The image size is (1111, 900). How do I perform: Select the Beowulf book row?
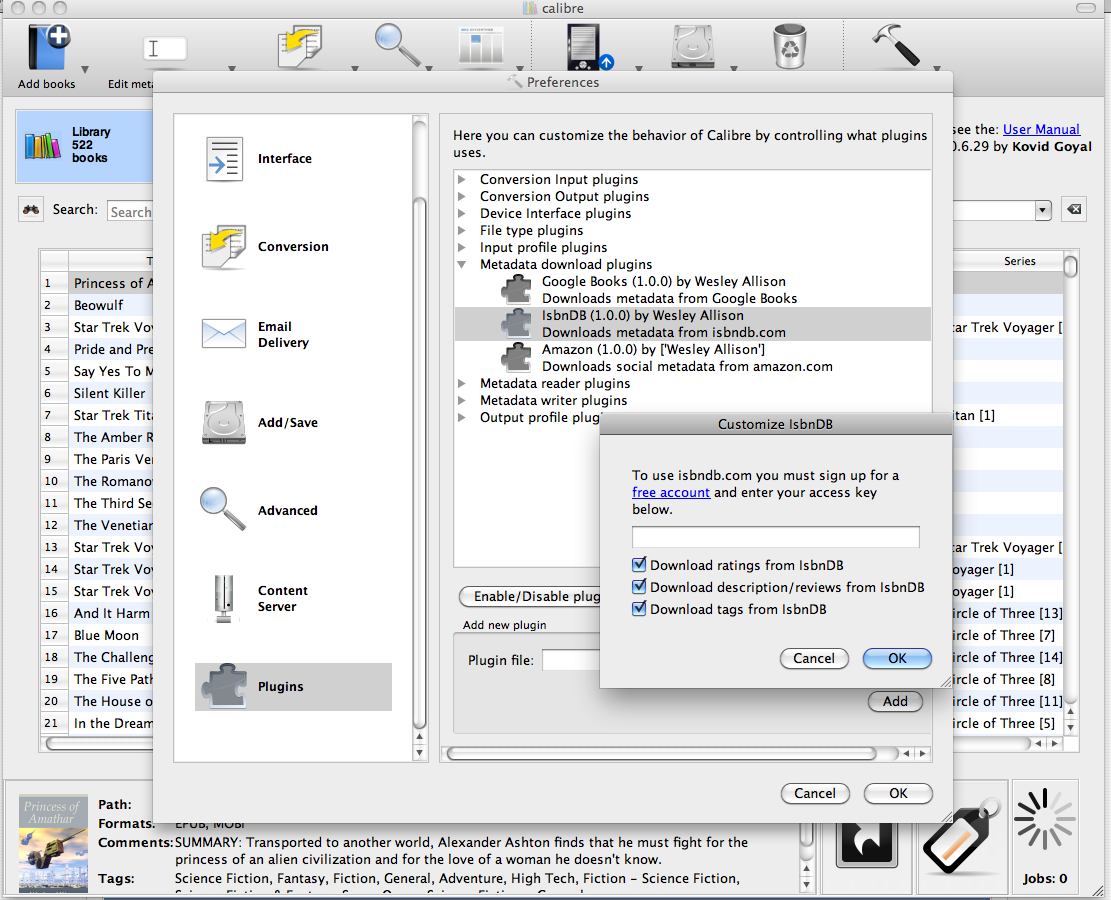click(x=96, y=305)
